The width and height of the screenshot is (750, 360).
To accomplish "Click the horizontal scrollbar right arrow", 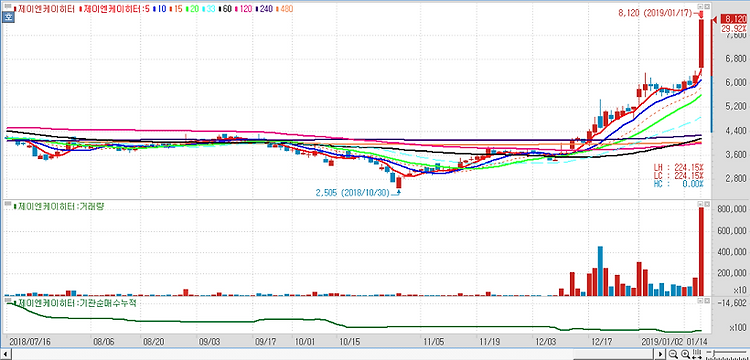I will coord(661,354).
